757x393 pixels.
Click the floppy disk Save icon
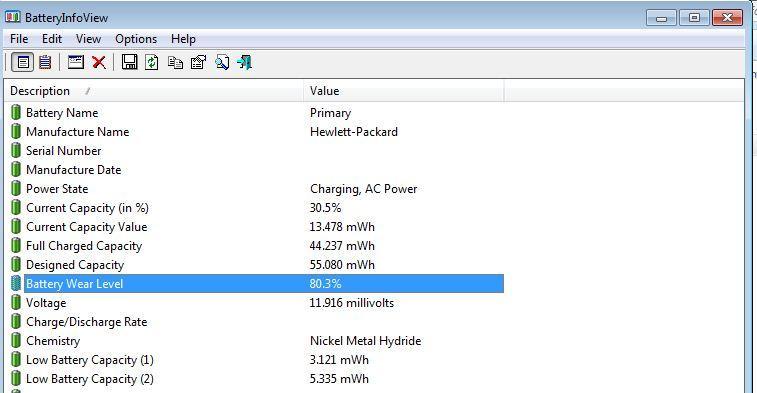(129, 62)
